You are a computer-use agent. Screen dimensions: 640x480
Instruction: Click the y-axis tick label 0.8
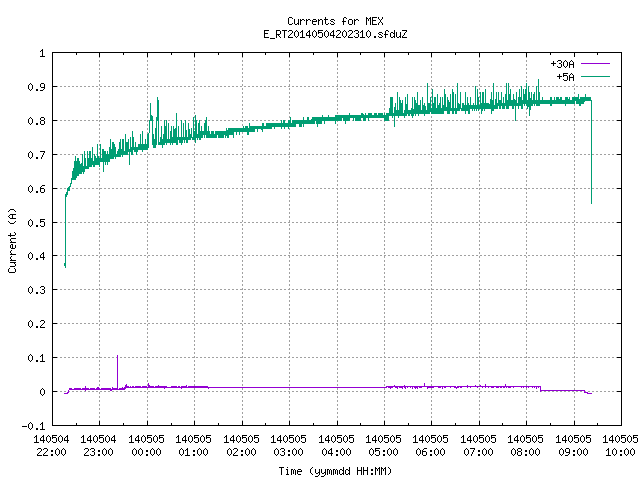coord(36,121)
